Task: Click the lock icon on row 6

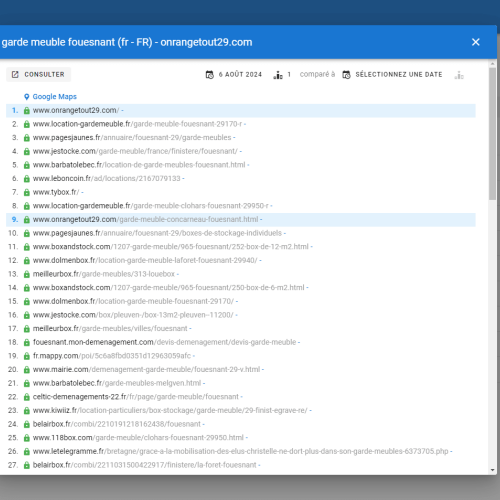Action: click(x=27, y=179)
